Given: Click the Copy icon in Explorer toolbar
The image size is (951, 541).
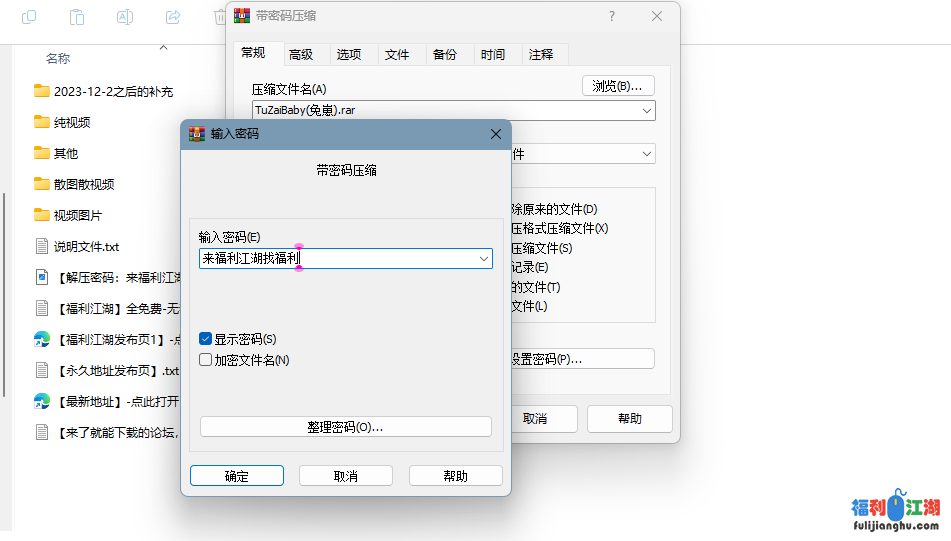Looking at the screenshot, I should (x=29, y=17).
